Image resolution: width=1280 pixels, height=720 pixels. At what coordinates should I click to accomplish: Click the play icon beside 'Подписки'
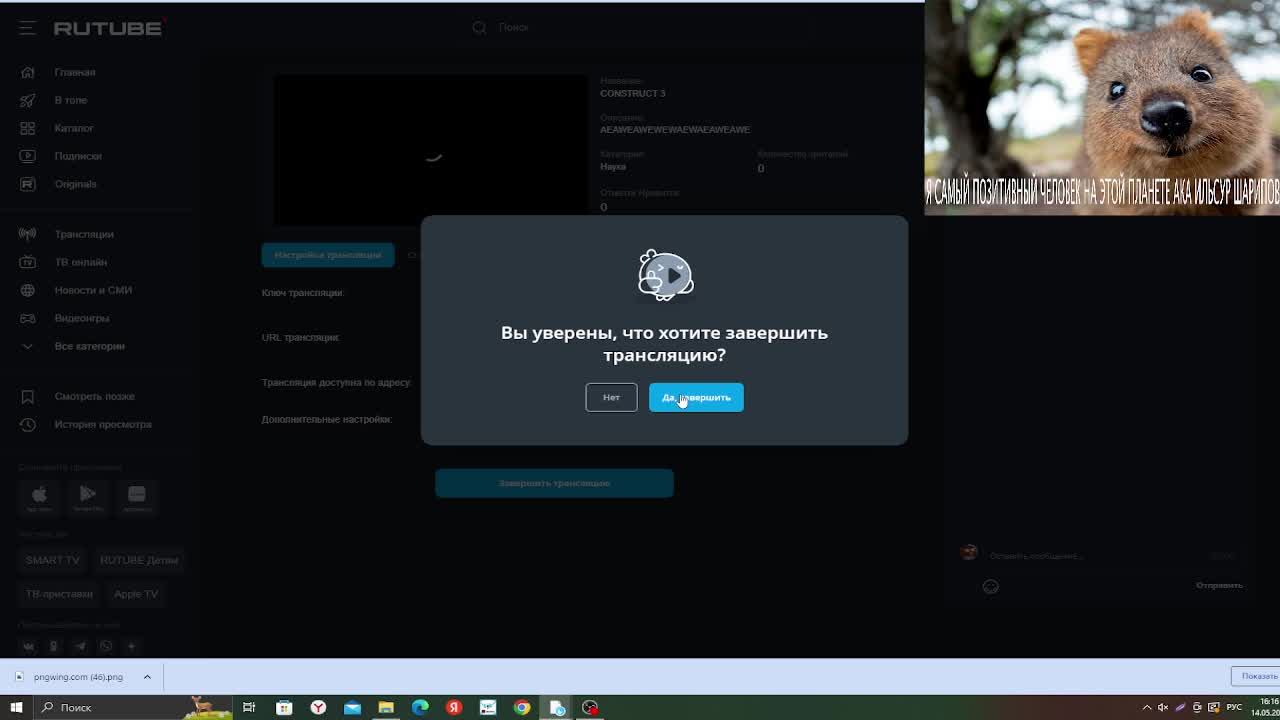point(28,156)
